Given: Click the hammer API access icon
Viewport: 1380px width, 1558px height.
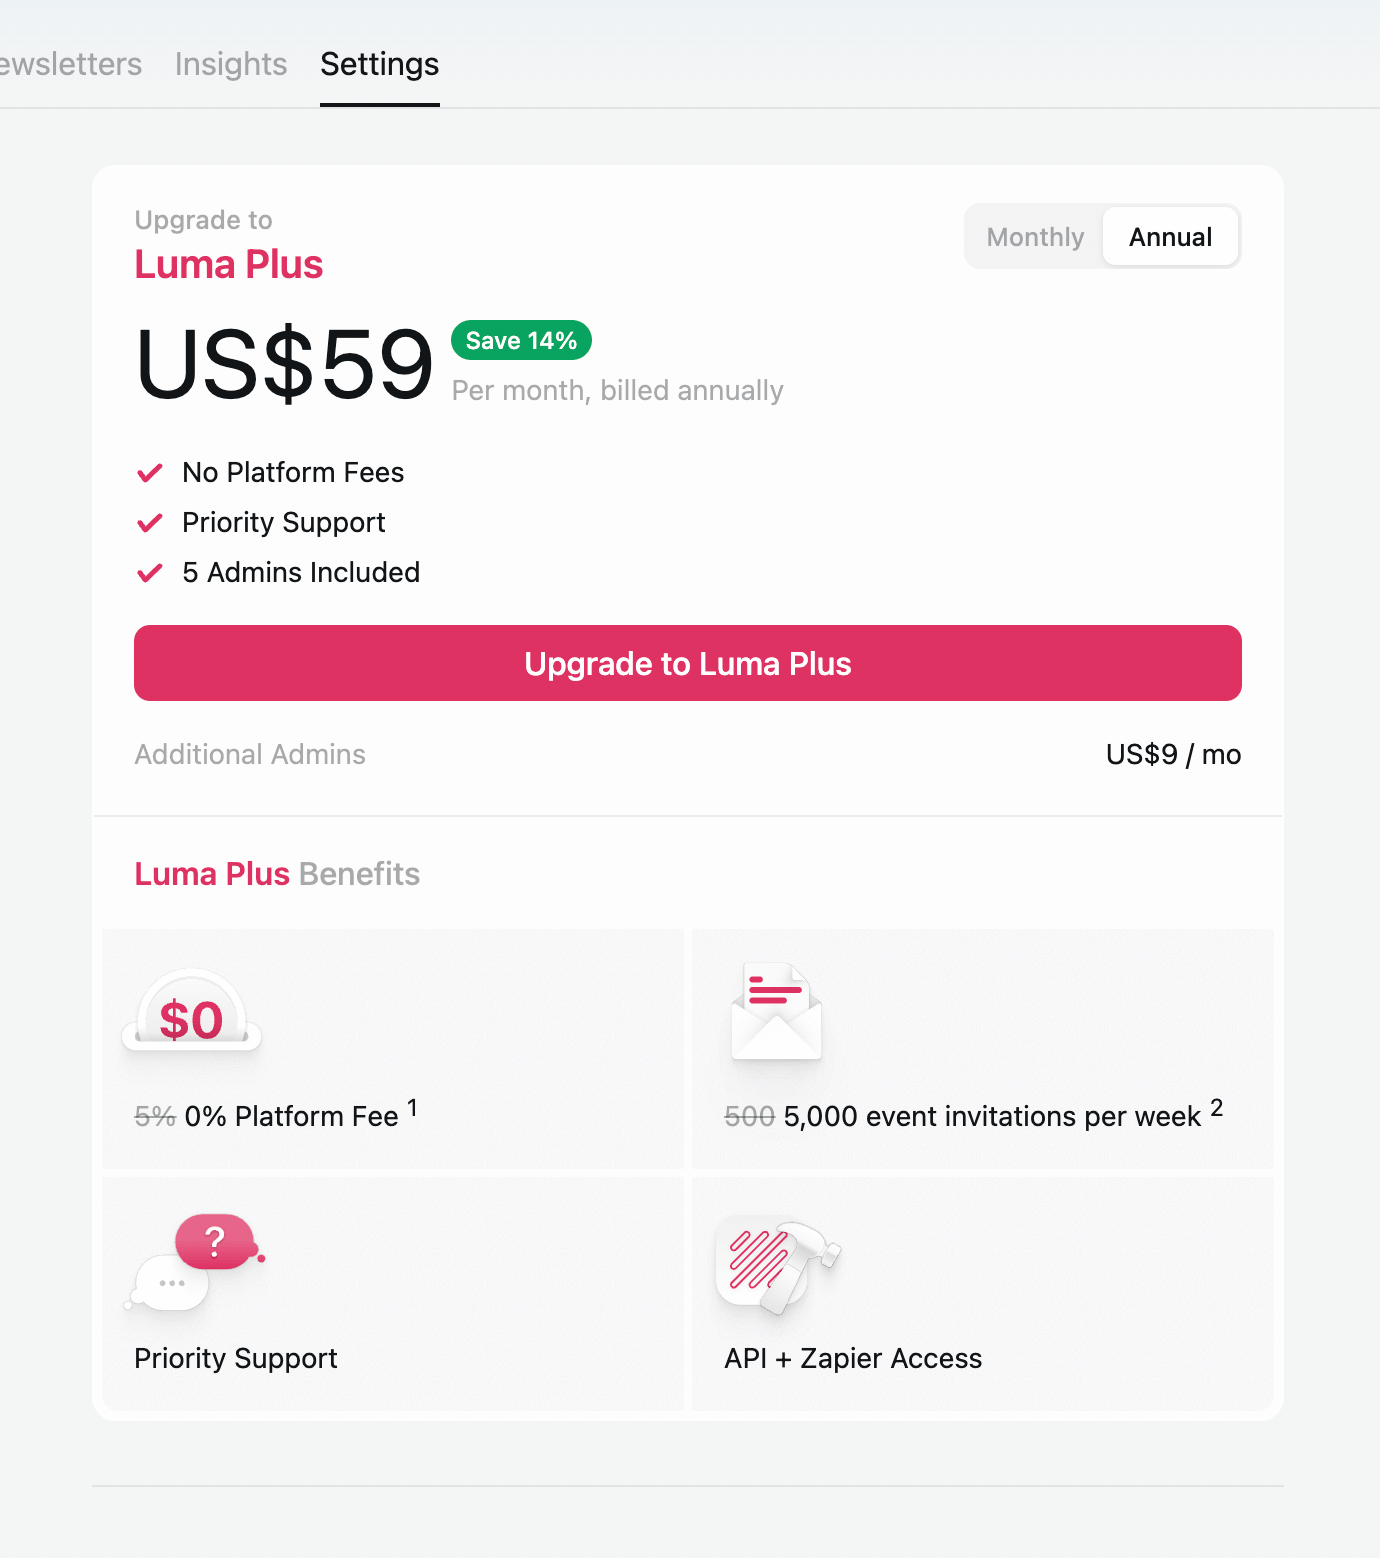Looking at the screenshot, I should point(778,1264).
